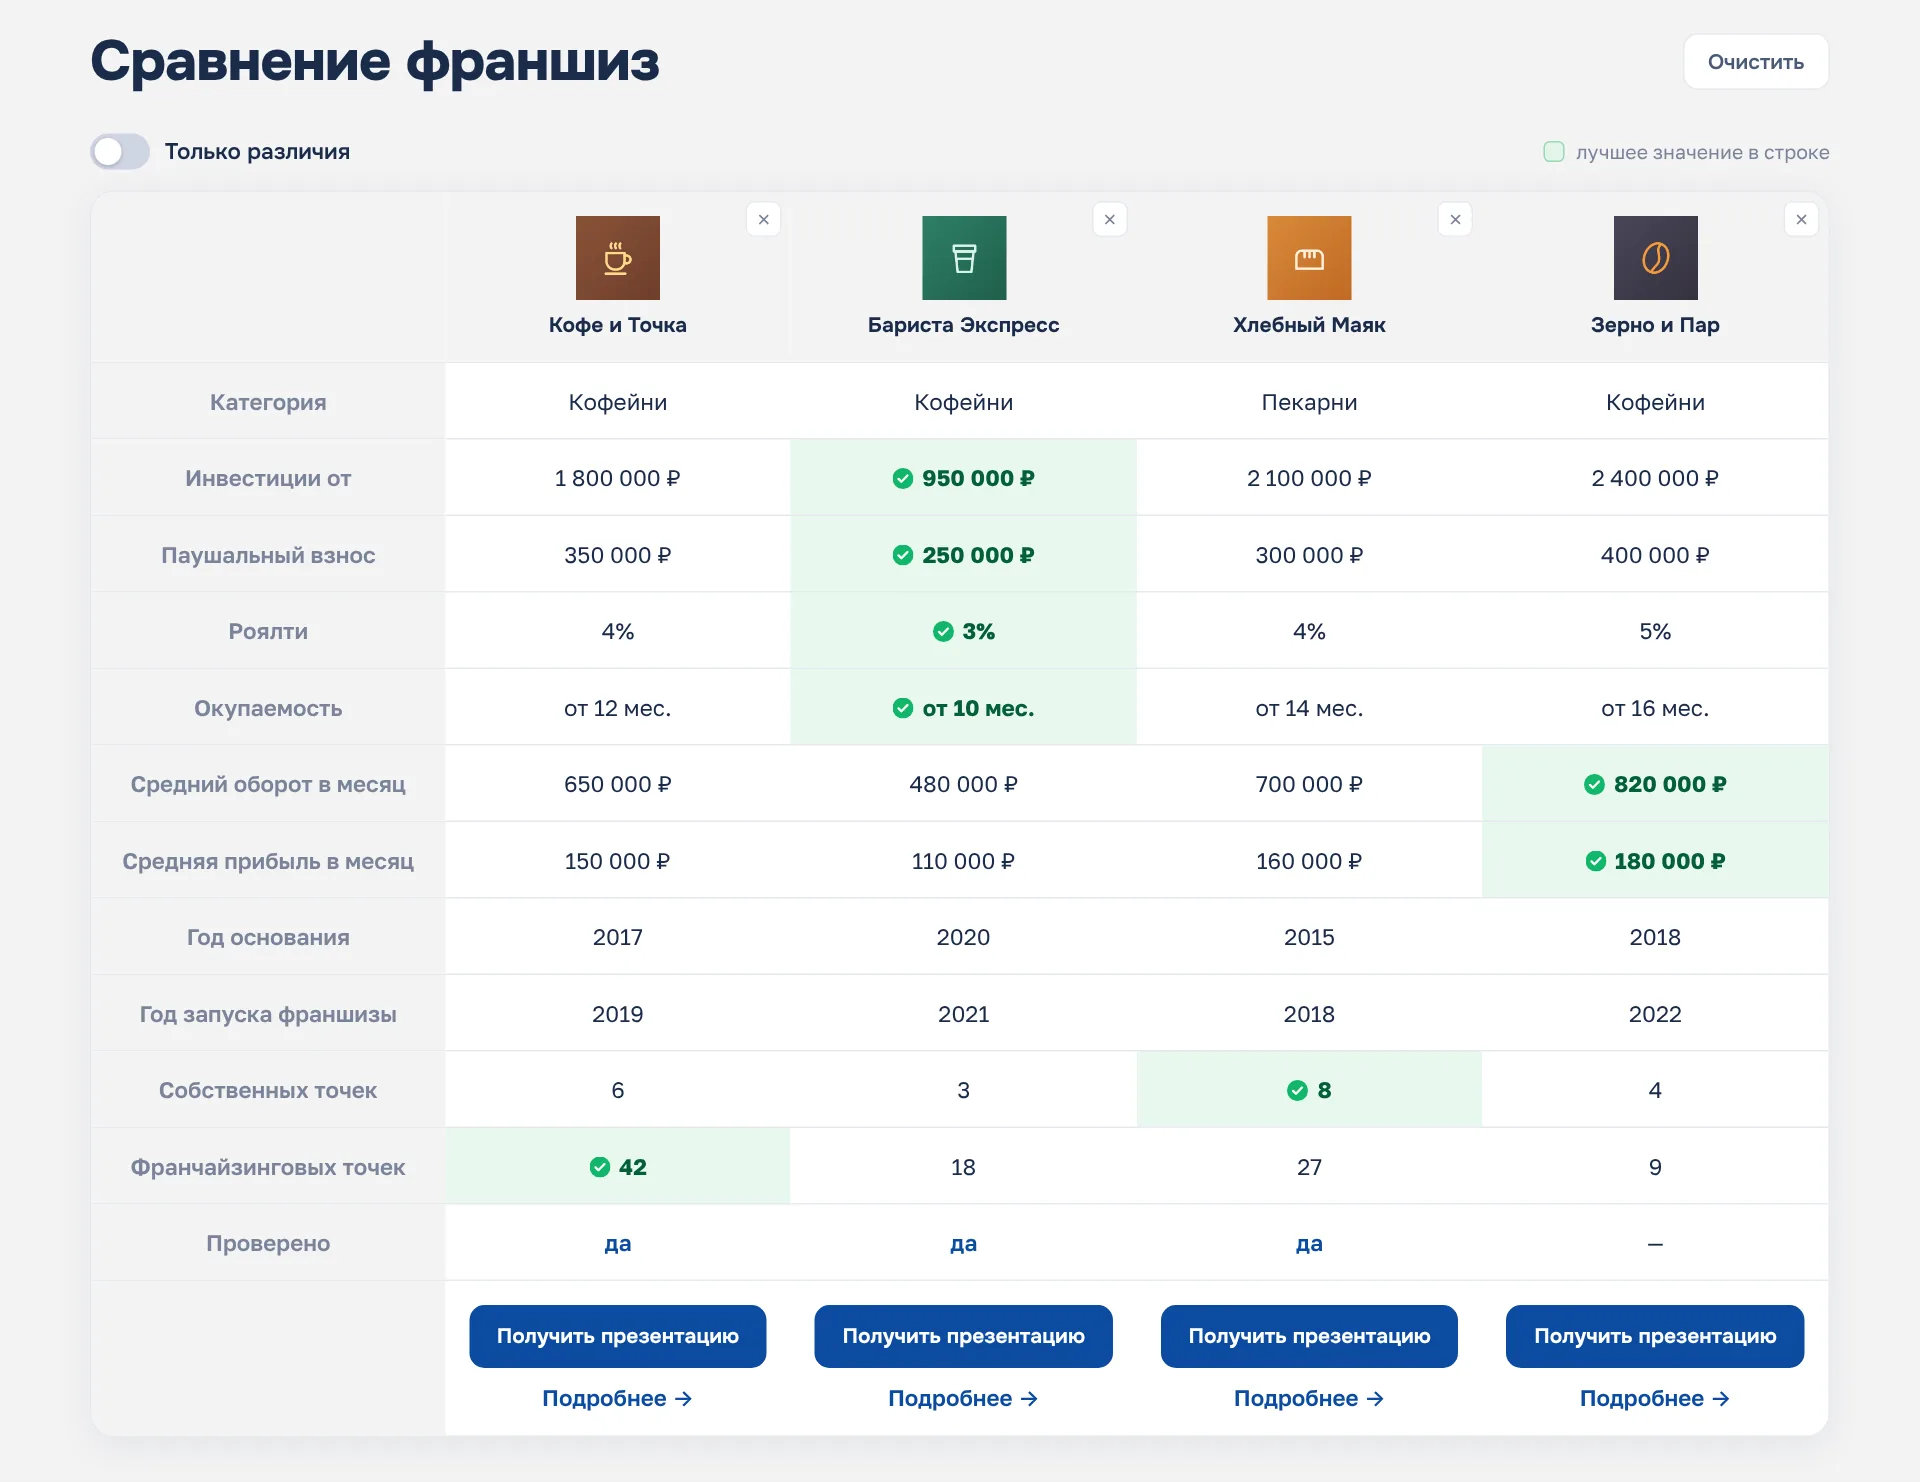This screenshot has width=1920, height=1482.
Task: Click the check icon beside 820 000 ₽
Action: point(1595,785)
